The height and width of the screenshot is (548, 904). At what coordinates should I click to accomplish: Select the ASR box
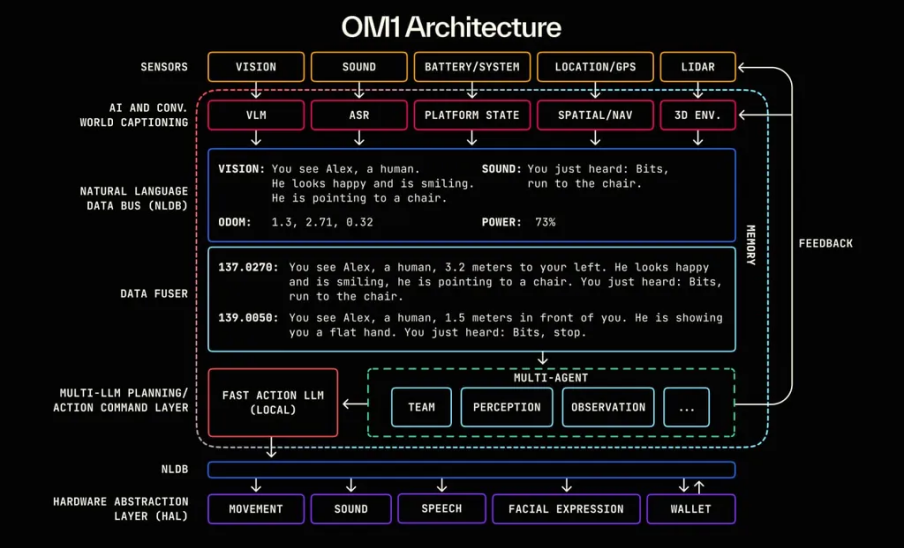[x=358, y=115]
